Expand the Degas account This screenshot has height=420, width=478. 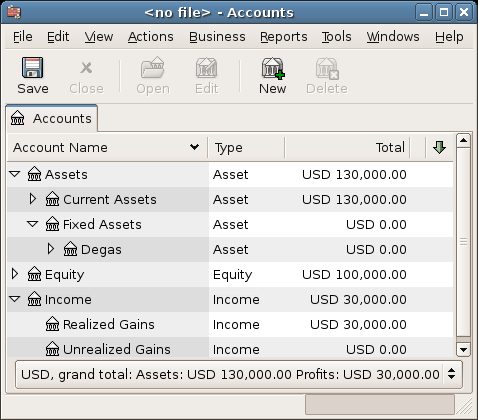click(x=51, y=249)
